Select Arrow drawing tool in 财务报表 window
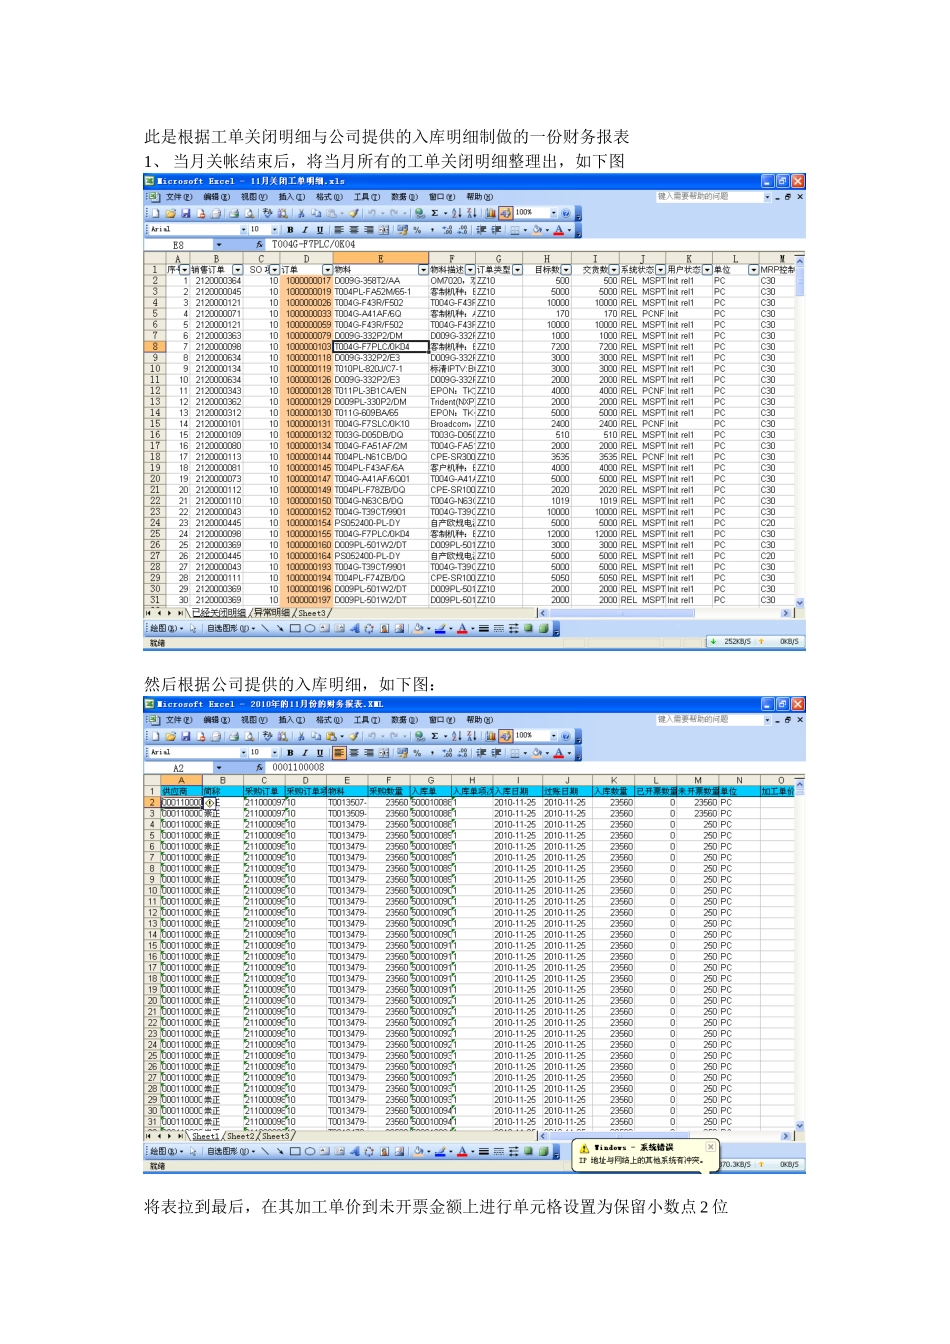This screenshot has height=1344, width=950. pos(280,1151)
